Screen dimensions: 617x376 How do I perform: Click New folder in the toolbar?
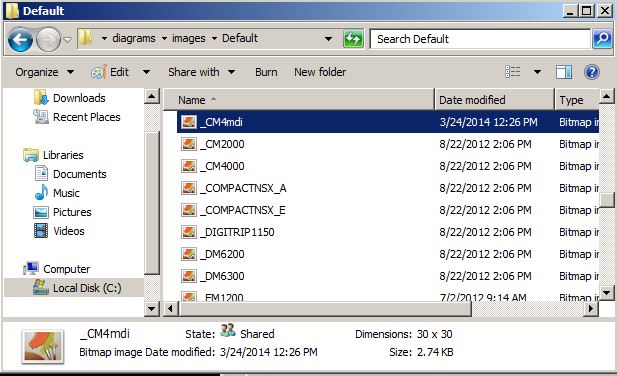(320, 72)
